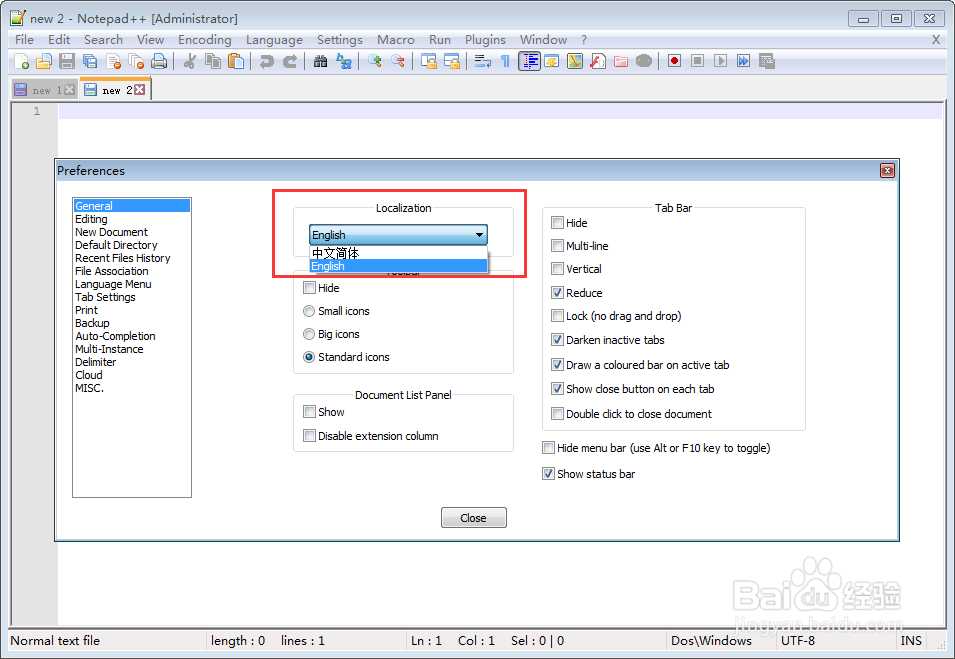Screen dimensions: 955x659
Task: Click Run macro multiple times icon
Action: 744,61
